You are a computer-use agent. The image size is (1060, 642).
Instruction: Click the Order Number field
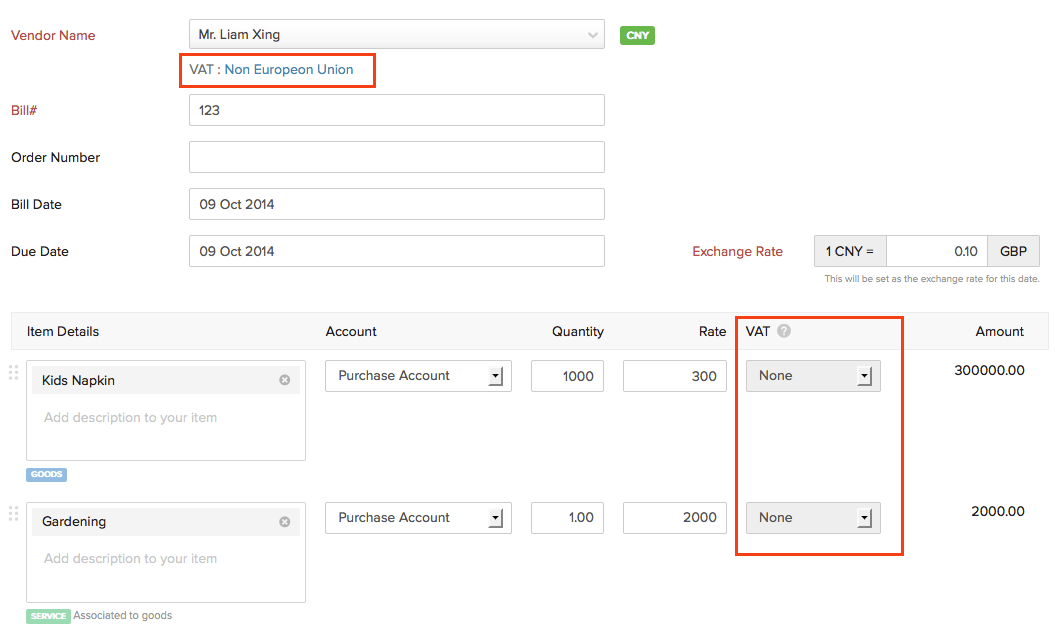(x=397, y=157)
